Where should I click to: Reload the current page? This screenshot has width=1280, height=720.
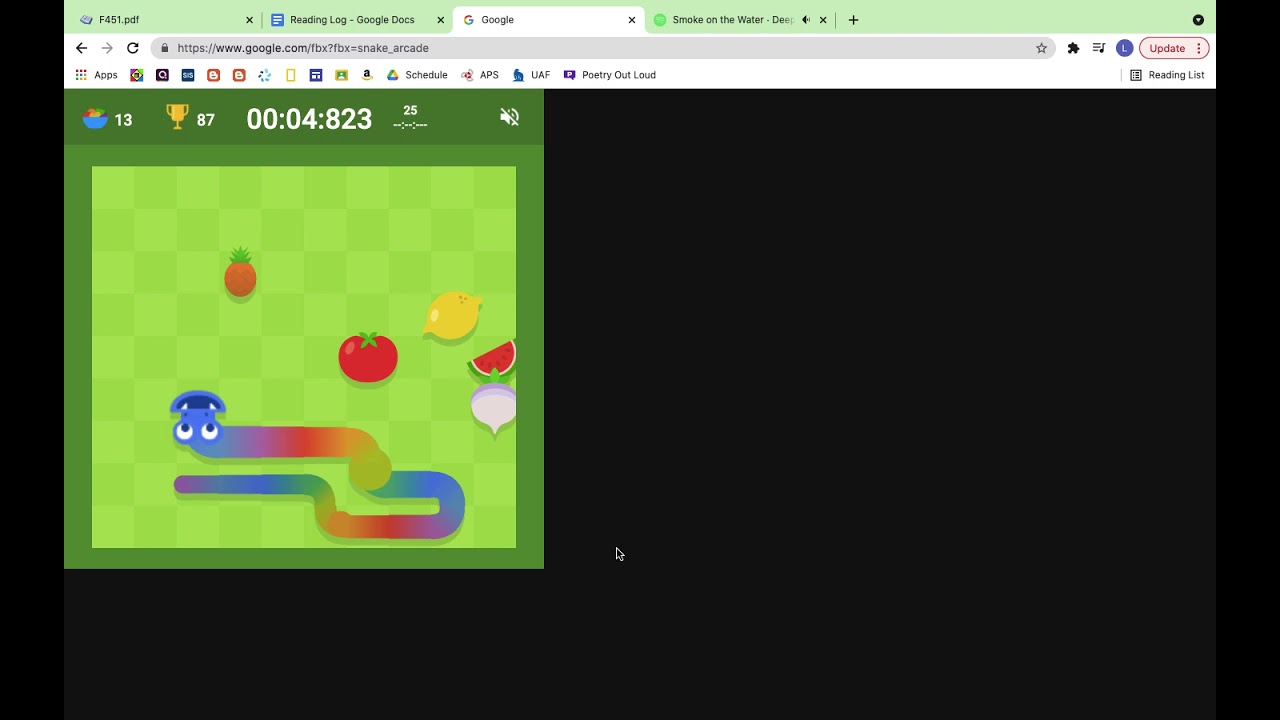tap(132, 48)
